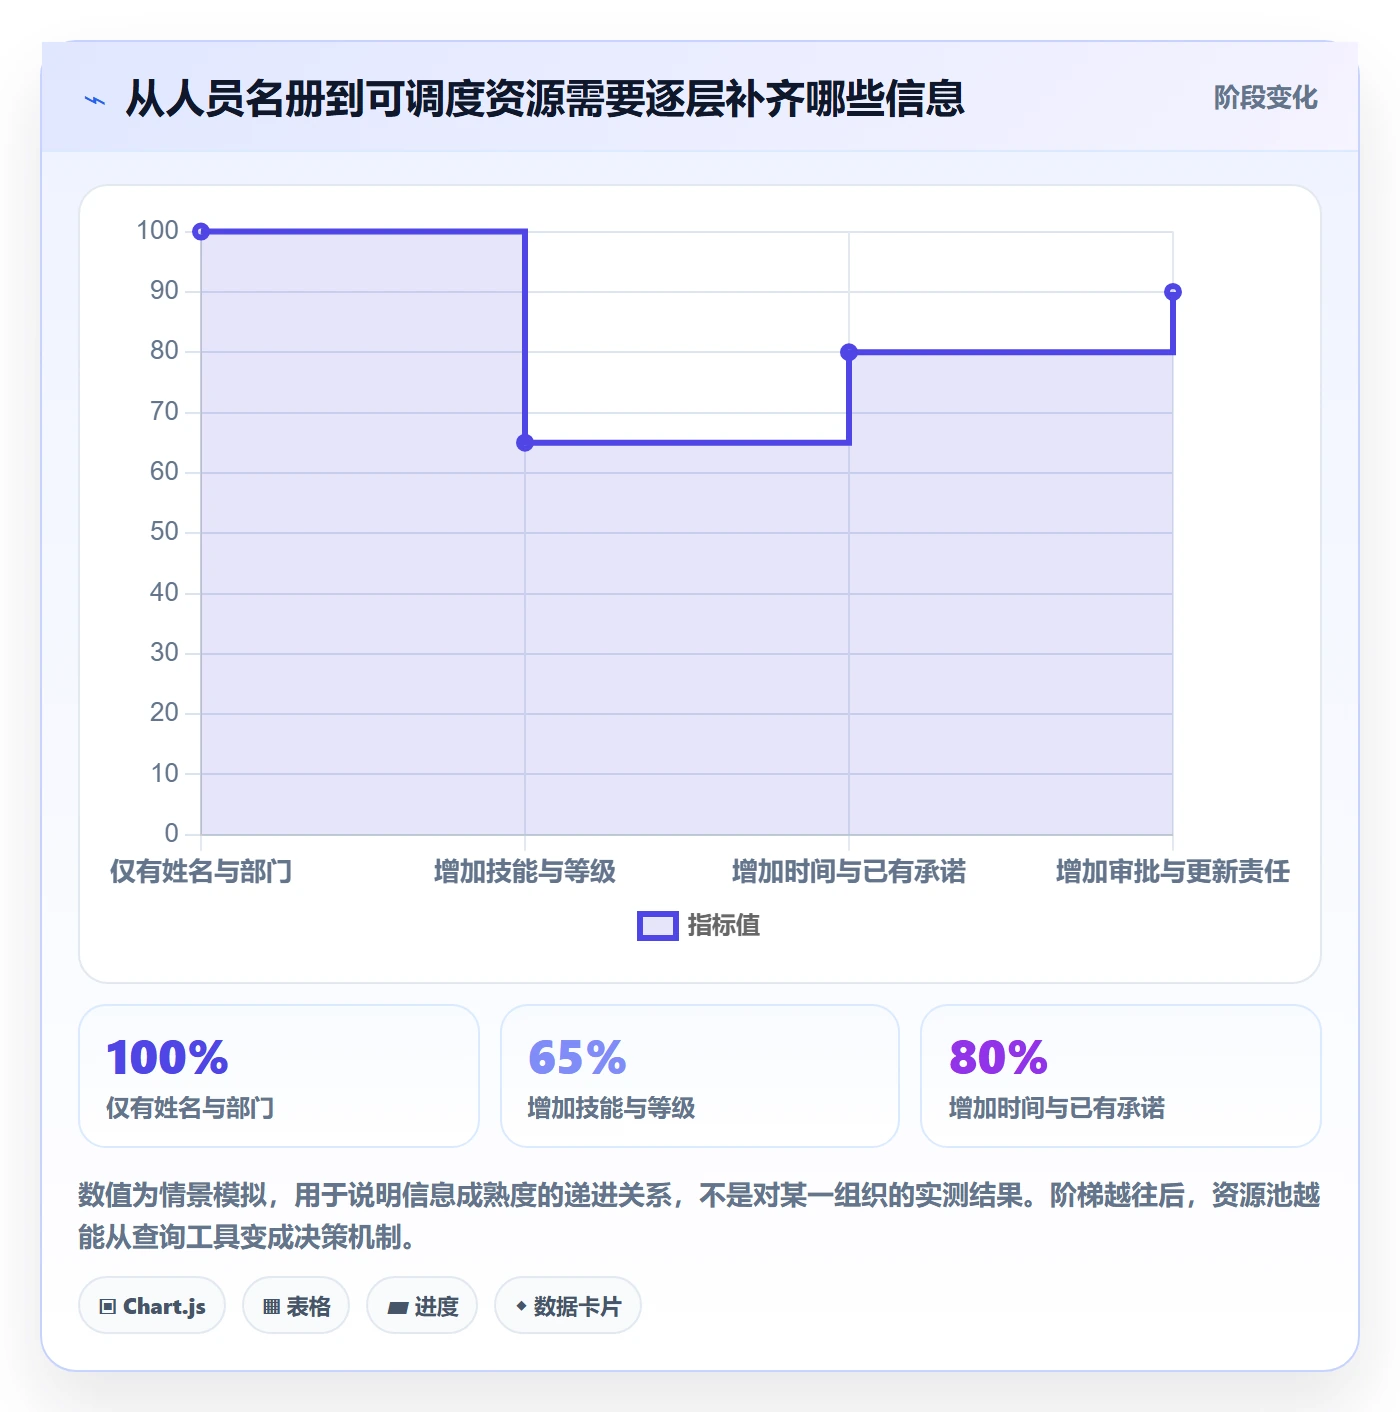Click the y-axis value 50
This screenshot has width=1400, height=1412.
(164, 532)
